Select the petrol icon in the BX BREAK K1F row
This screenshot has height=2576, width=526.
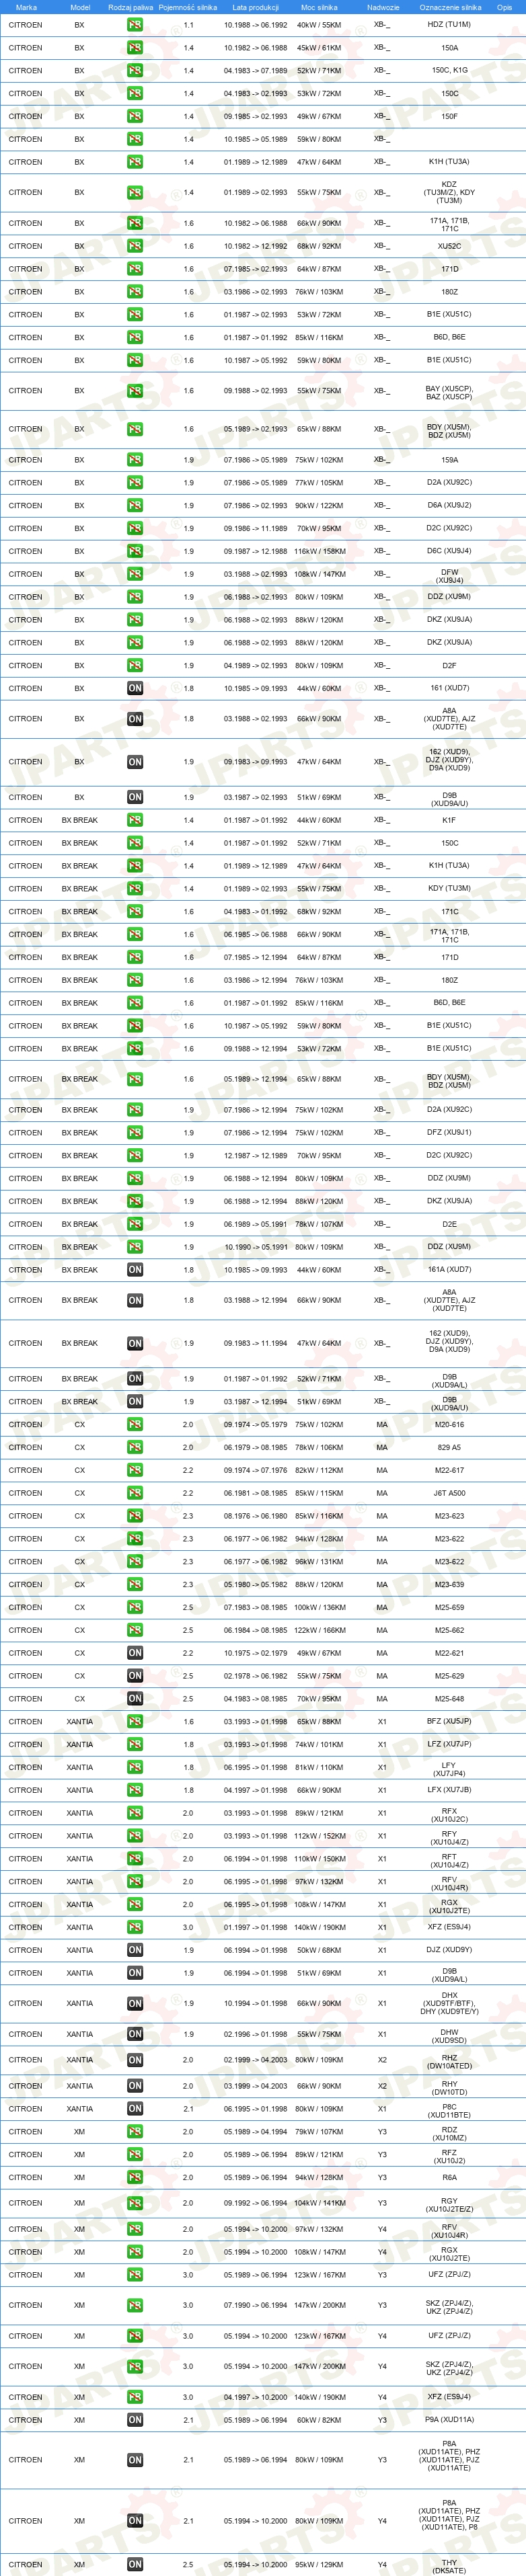click(135, 820)
